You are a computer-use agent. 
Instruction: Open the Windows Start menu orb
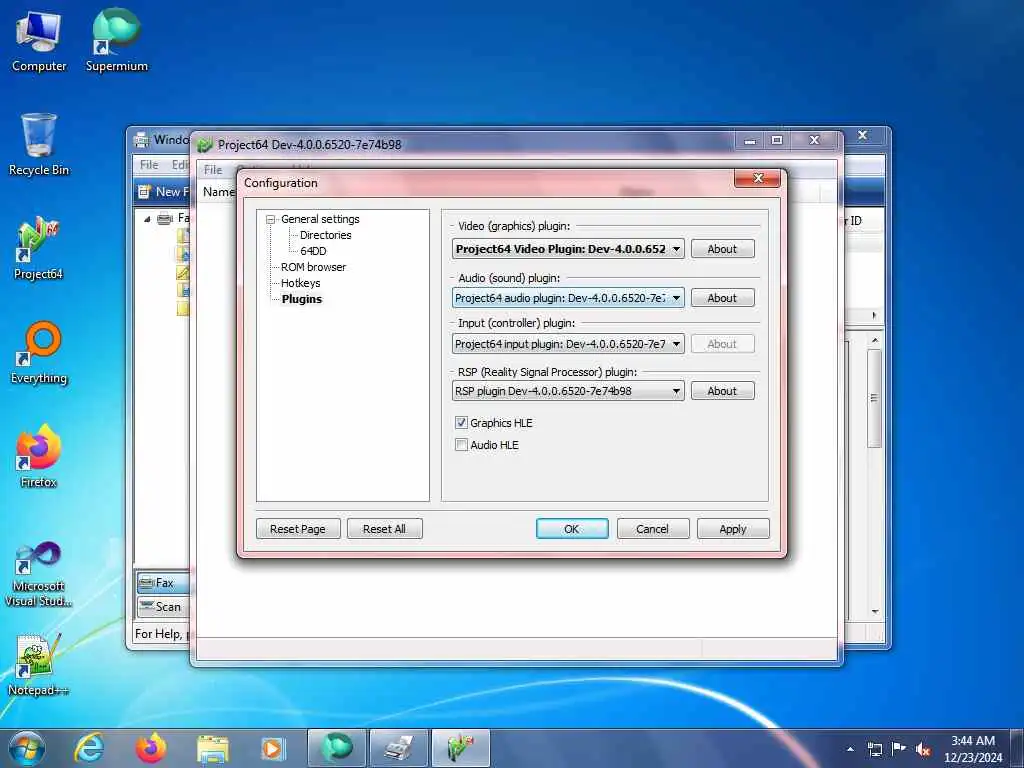27,748
